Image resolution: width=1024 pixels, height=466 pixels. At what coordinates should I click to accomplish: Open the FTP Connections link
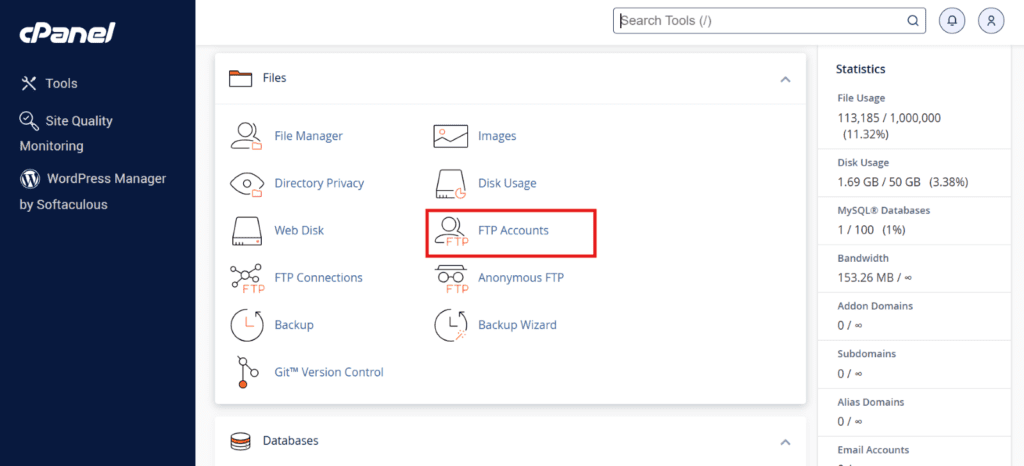[x=318, y=277]
